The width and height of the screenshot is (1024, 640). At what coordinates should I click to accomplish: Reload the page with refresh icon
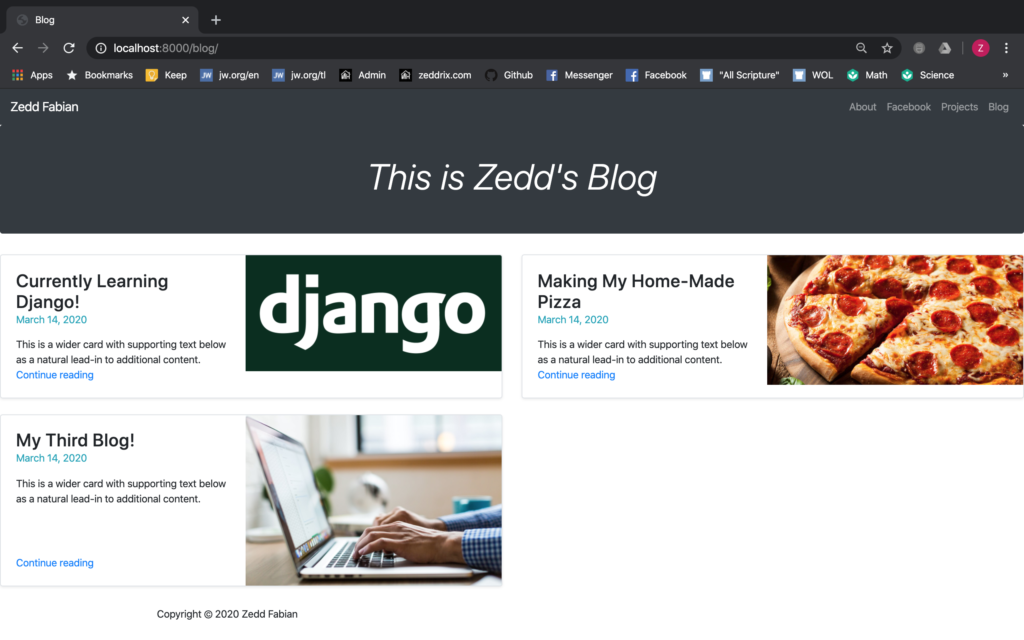(69, 48)
